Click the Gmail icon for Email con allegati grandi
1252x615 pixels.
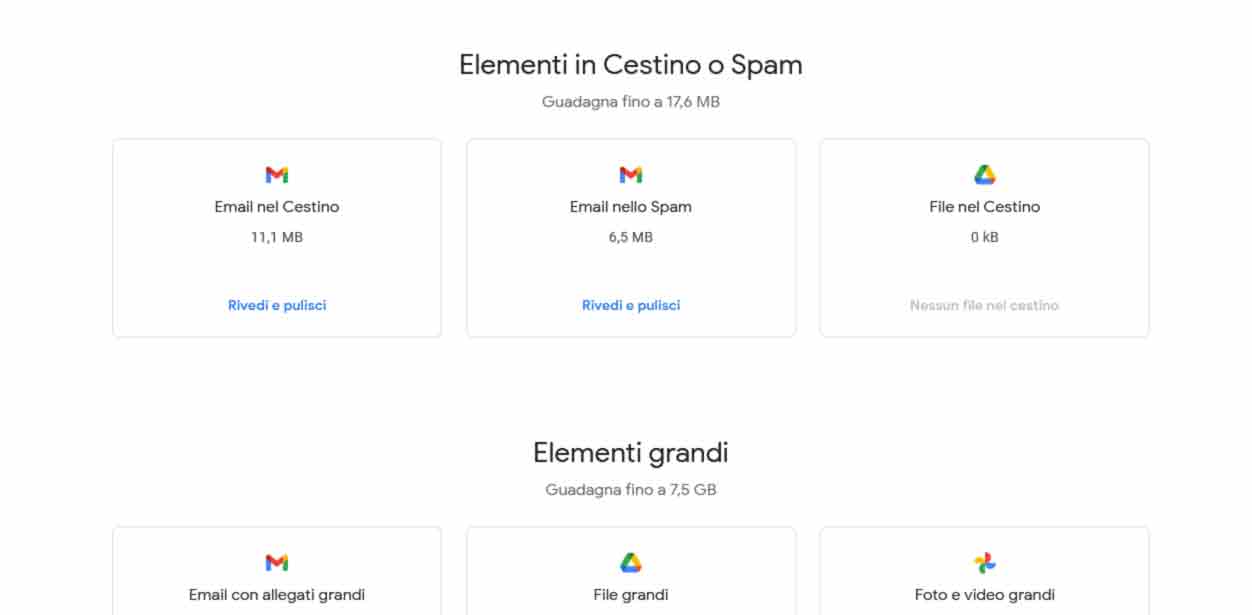[277, 563]
